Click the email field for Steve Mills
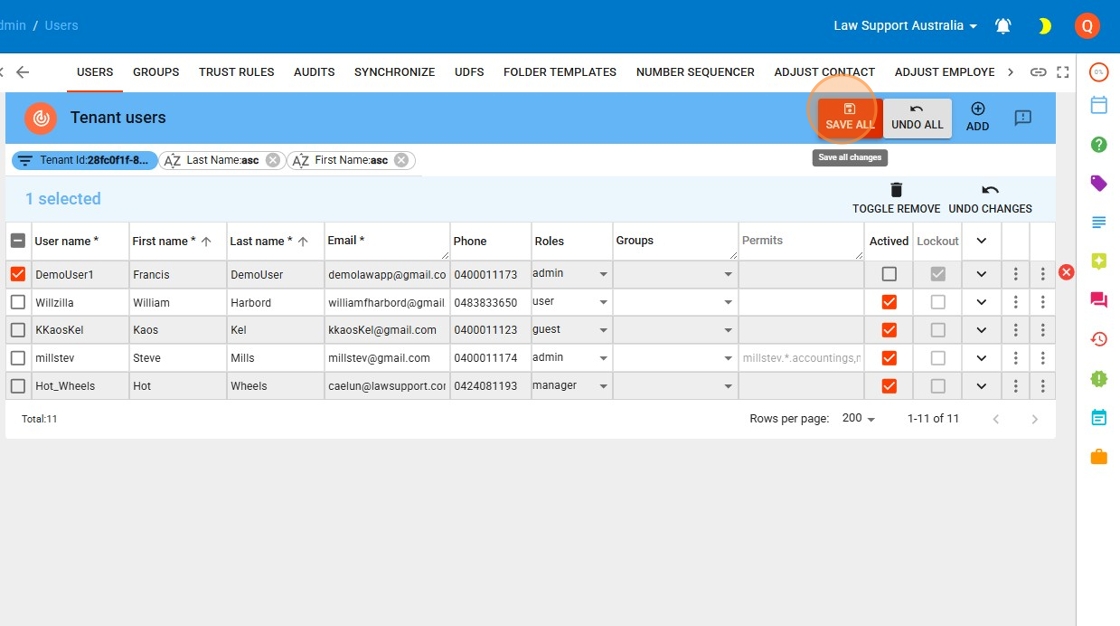Viewport: 1120px width, 626px height. (x=386, y=358)
